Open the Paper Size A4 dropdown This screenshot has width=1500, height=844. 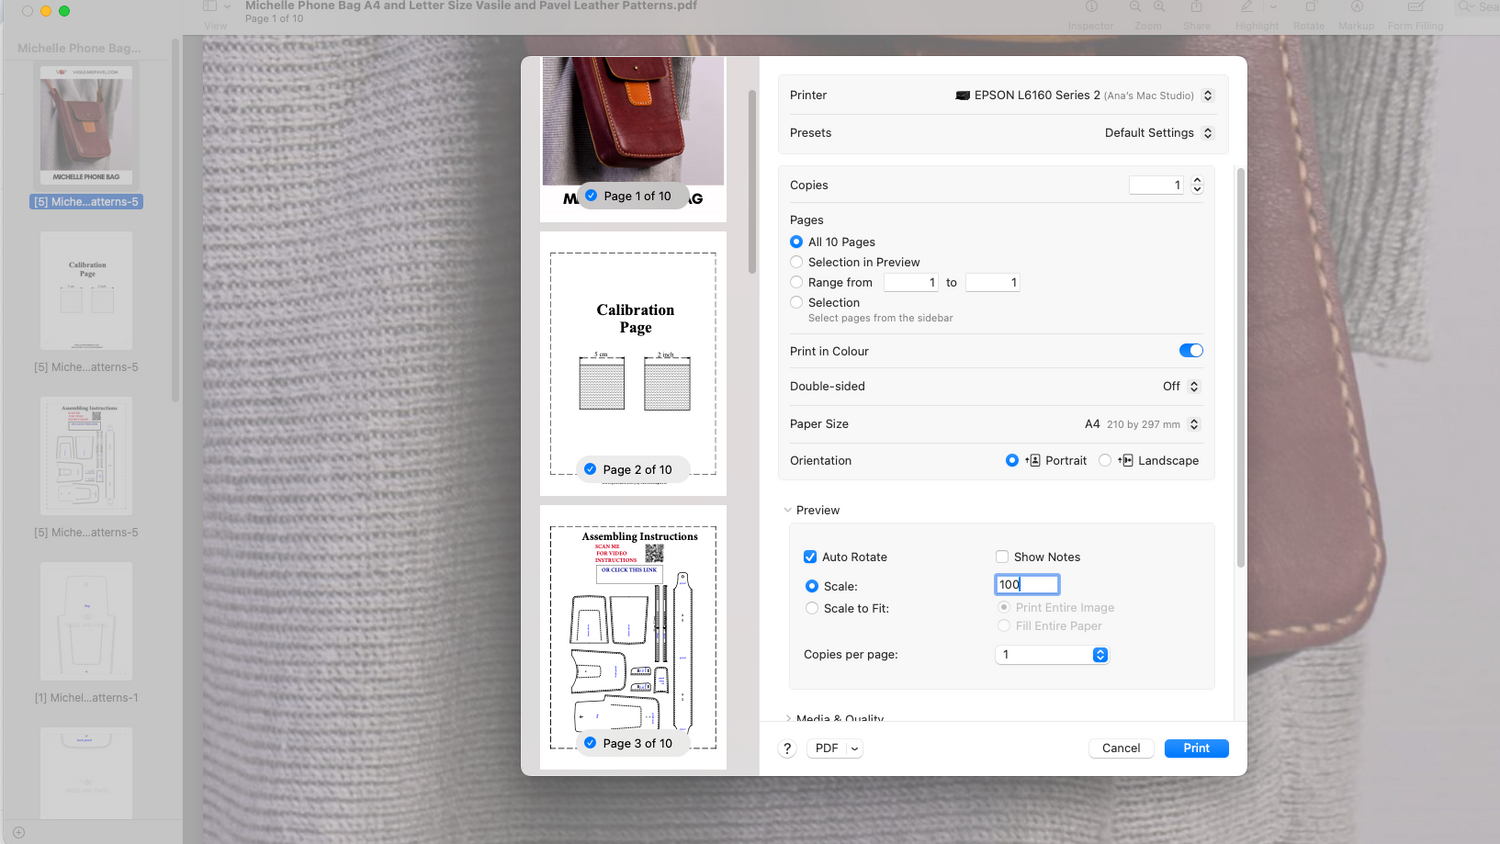pyautogui.click(x=1142, y=424)
